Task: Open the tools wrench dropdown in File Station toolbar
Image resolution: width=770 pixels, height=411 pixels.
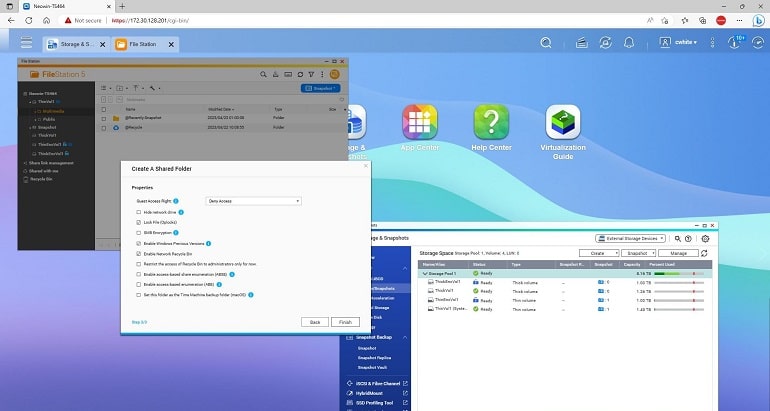Action: click(155, 88)
